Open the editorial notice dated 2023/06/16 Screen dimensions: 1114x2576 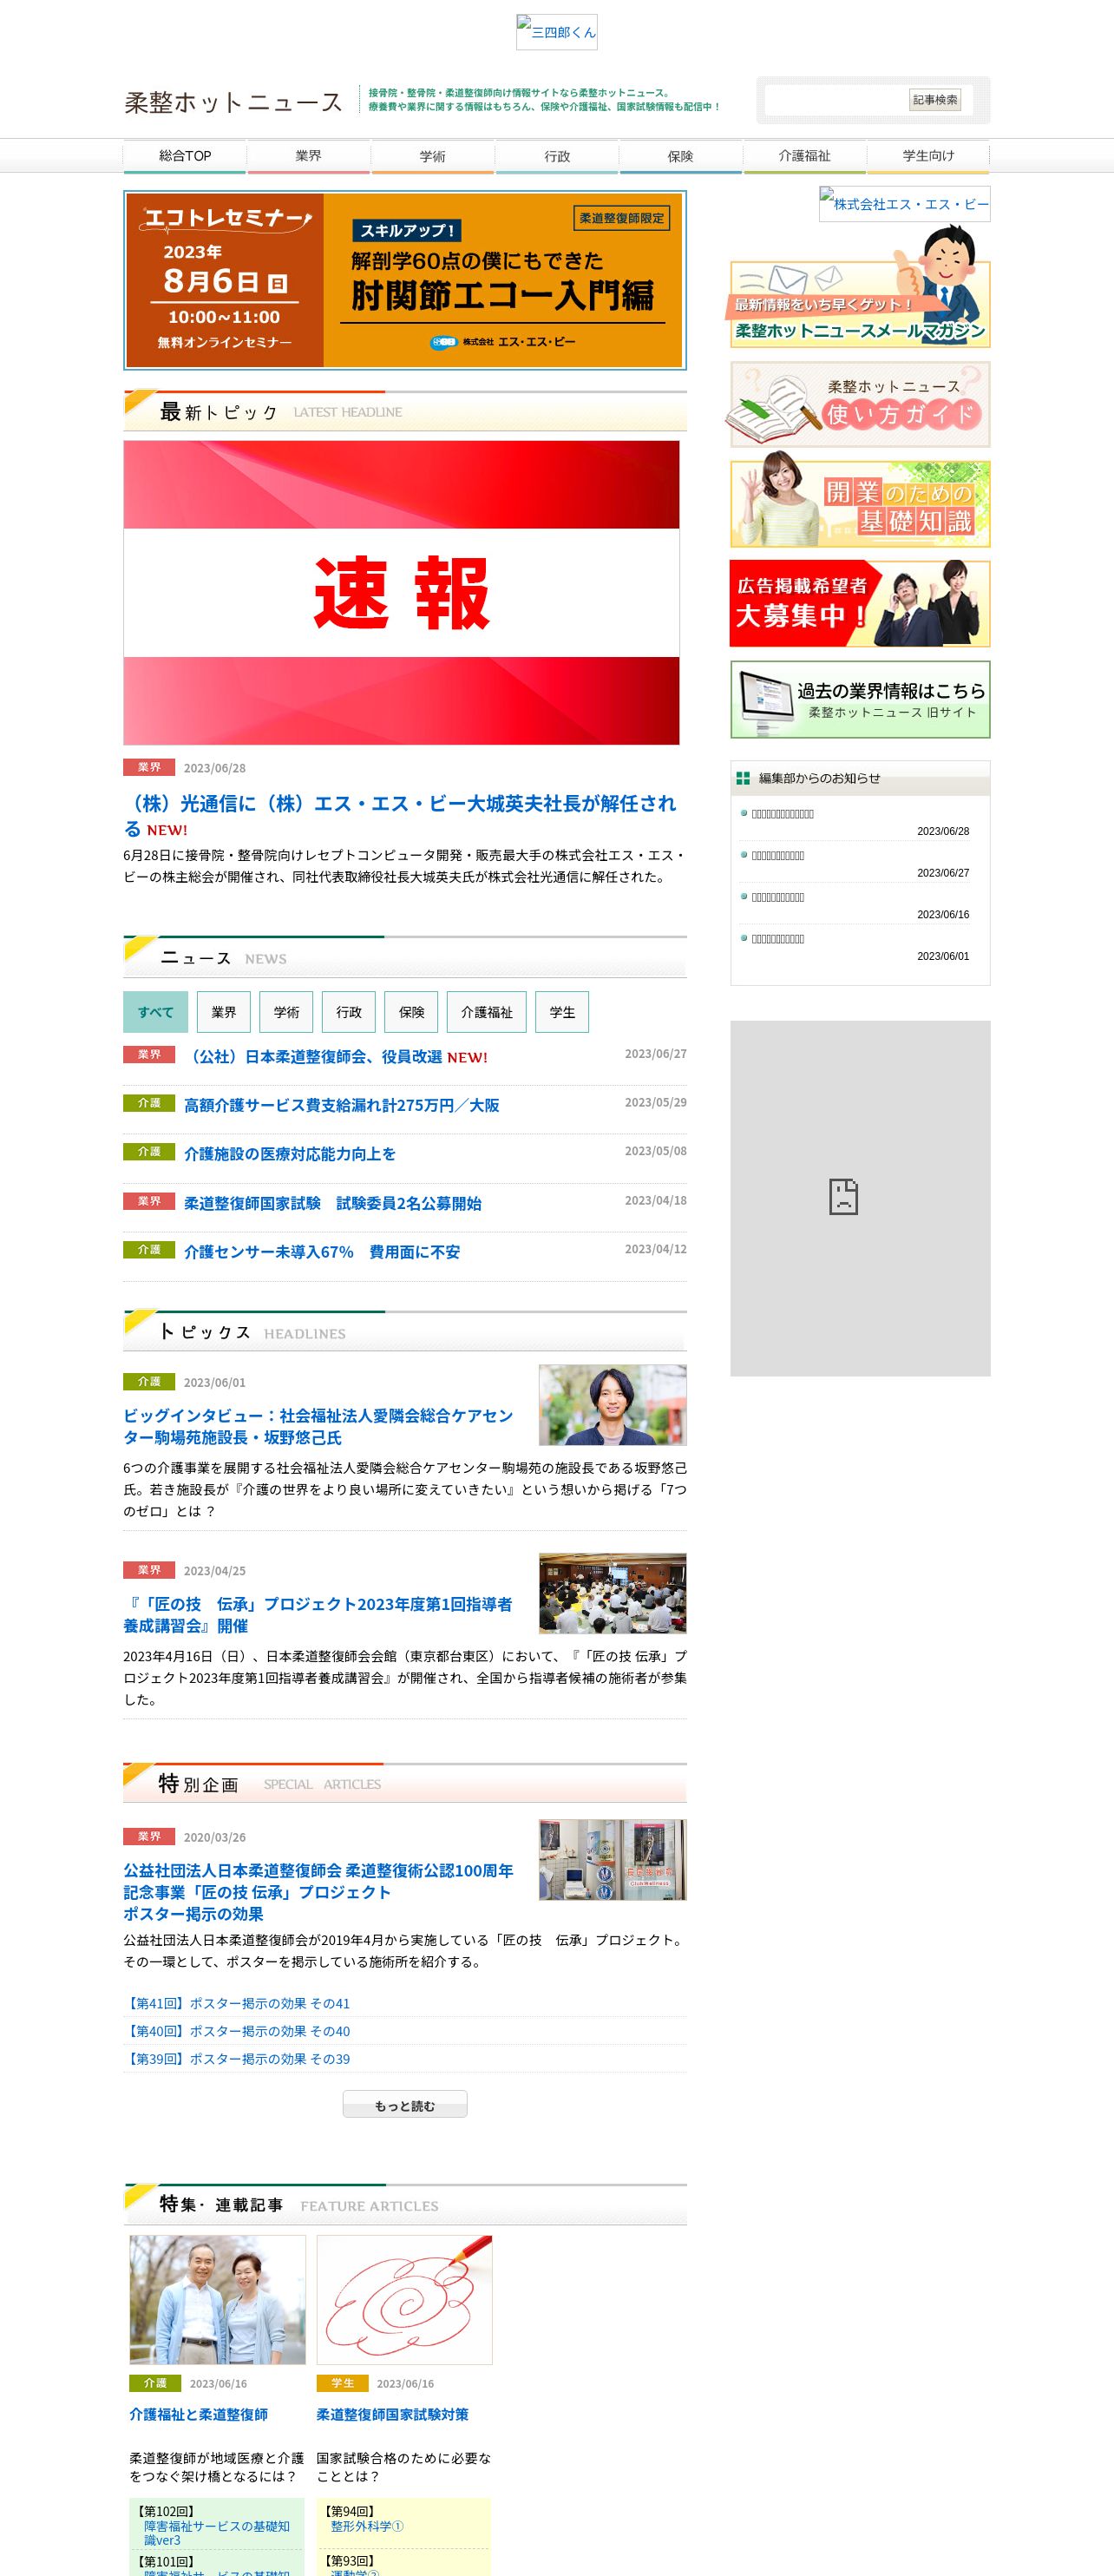click(x=778, y=897)
